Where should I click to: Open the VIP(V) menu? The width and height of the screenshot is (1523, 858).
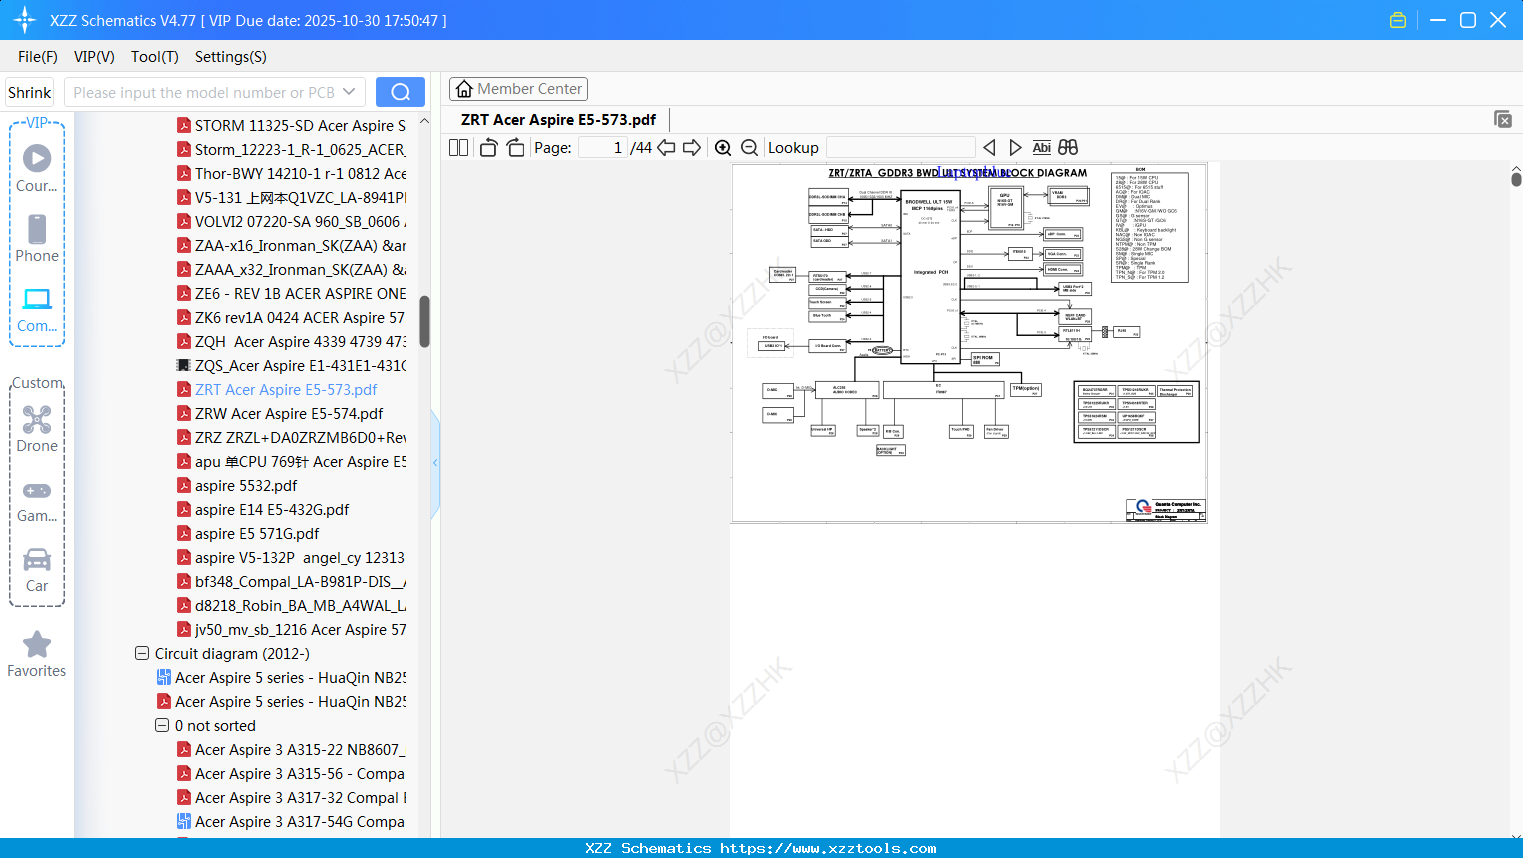(94, 56)
